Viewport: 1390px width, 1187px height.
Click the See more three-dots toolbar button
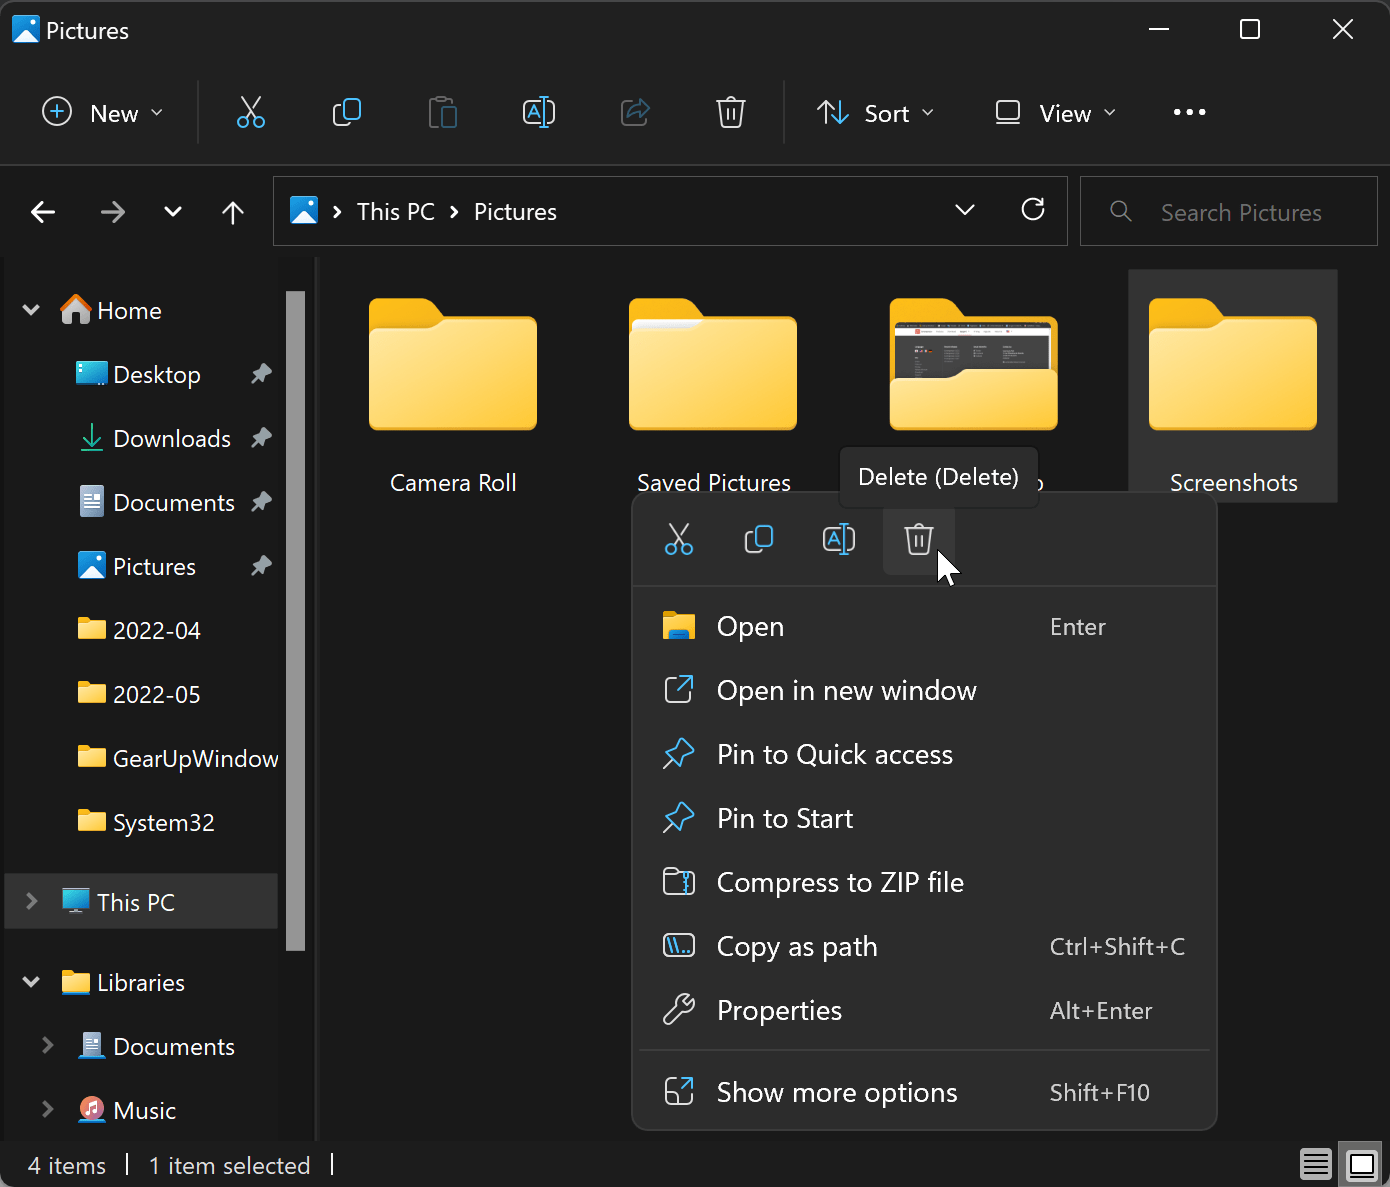(1189, 113)
